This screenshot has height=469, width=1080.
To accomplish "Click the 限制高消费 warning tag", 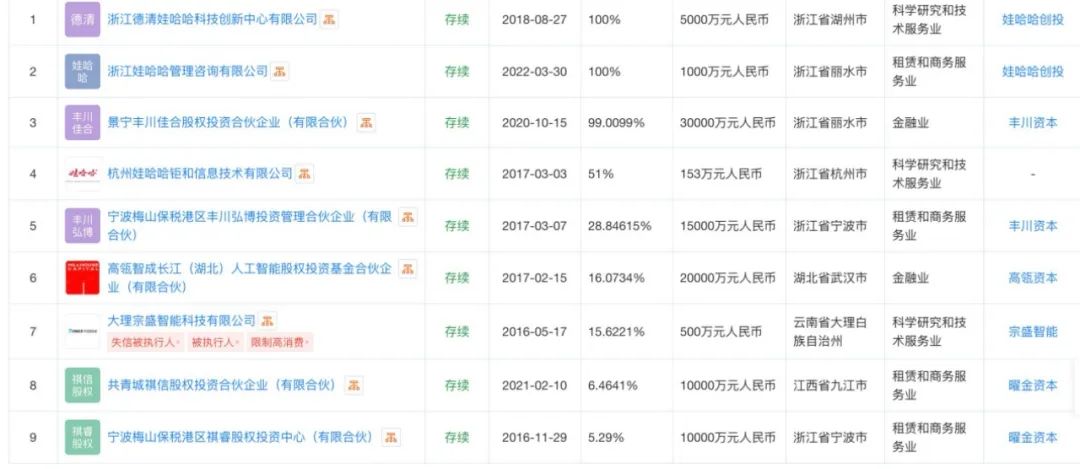I will click(282, 342).
